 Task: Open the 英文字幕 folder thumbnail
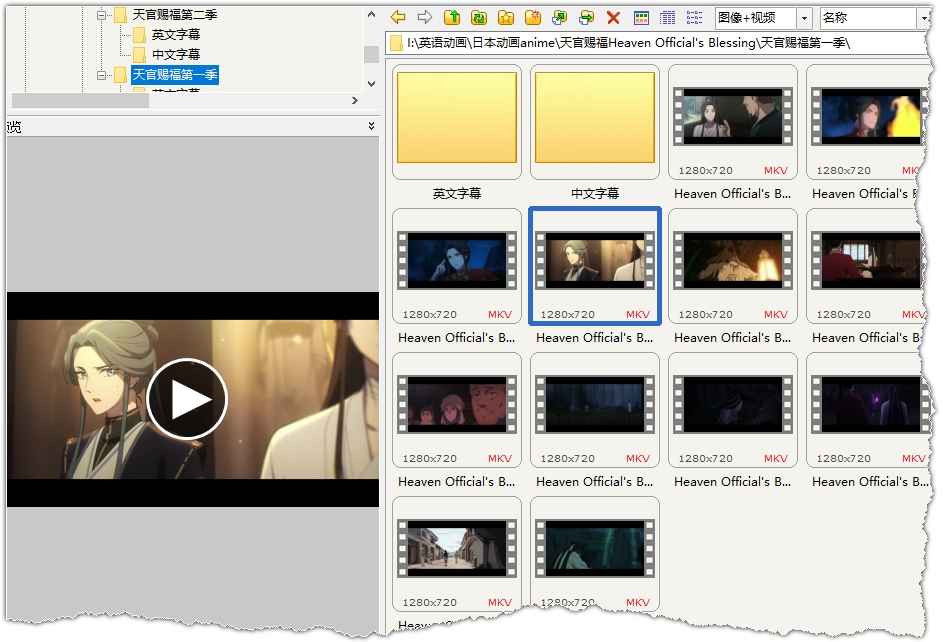[x=457, y=122]
